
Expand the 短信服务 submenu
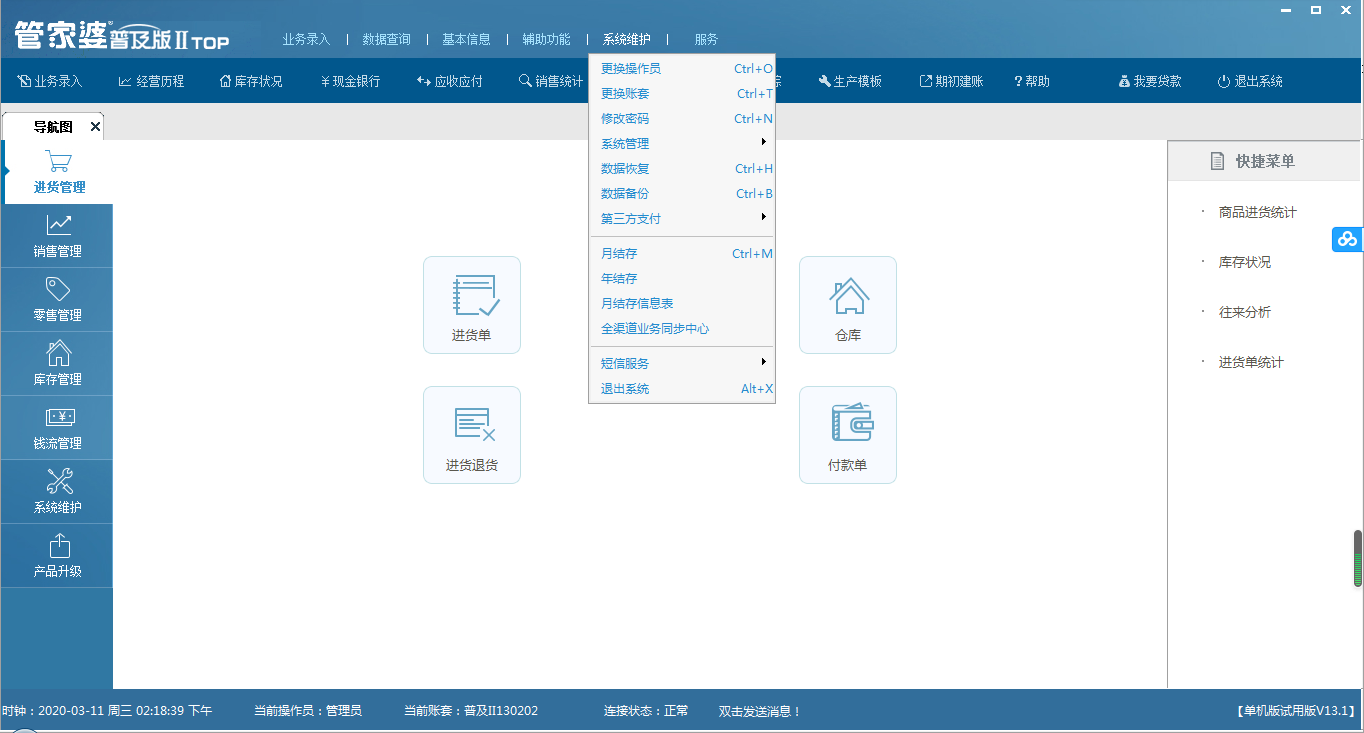click(682, 363)
